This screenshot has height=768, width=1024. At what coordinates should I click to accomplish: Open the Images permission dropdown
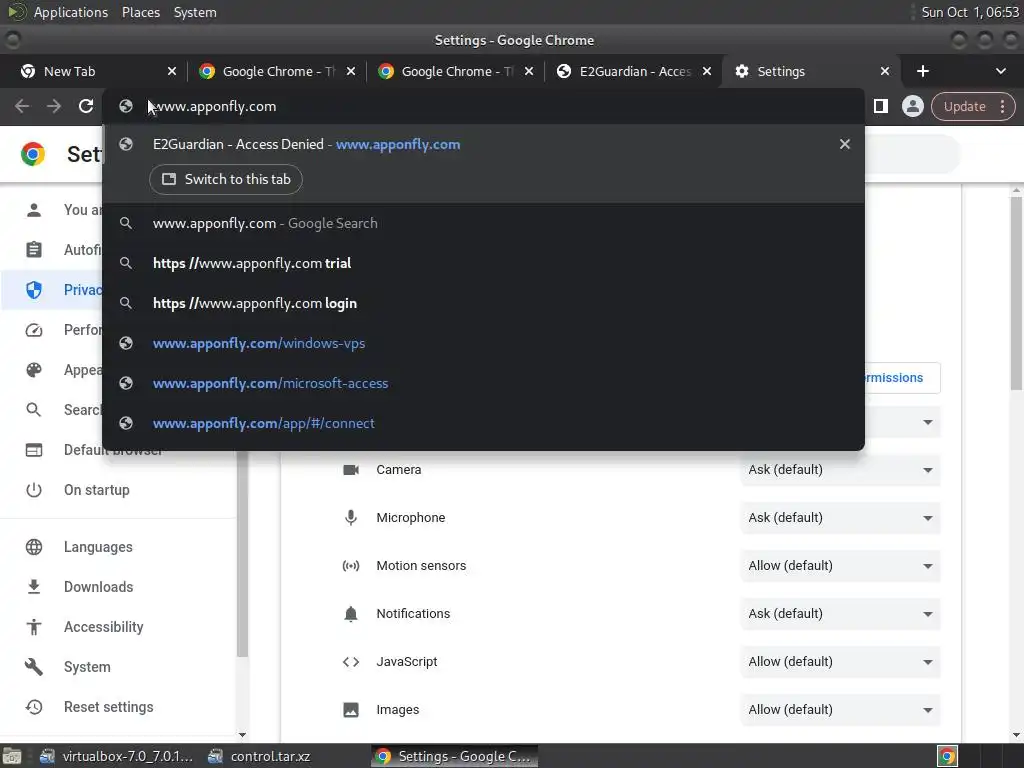click(x=840, y=710)
